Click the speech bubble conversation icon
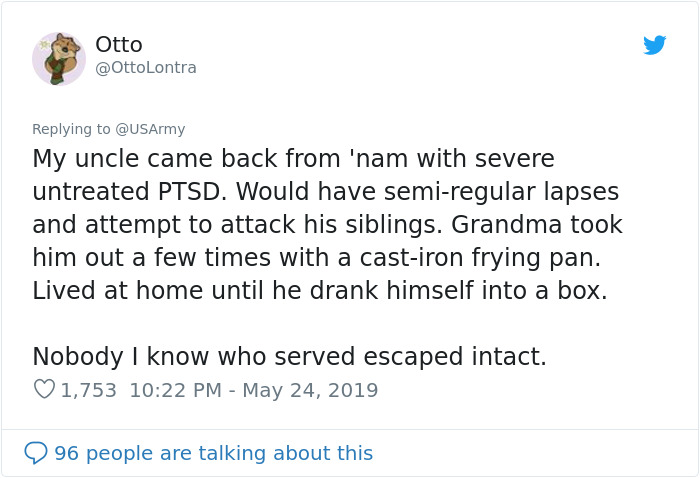Image resolution: width=700 pixels, height=478 pixels. click(36, 453)
